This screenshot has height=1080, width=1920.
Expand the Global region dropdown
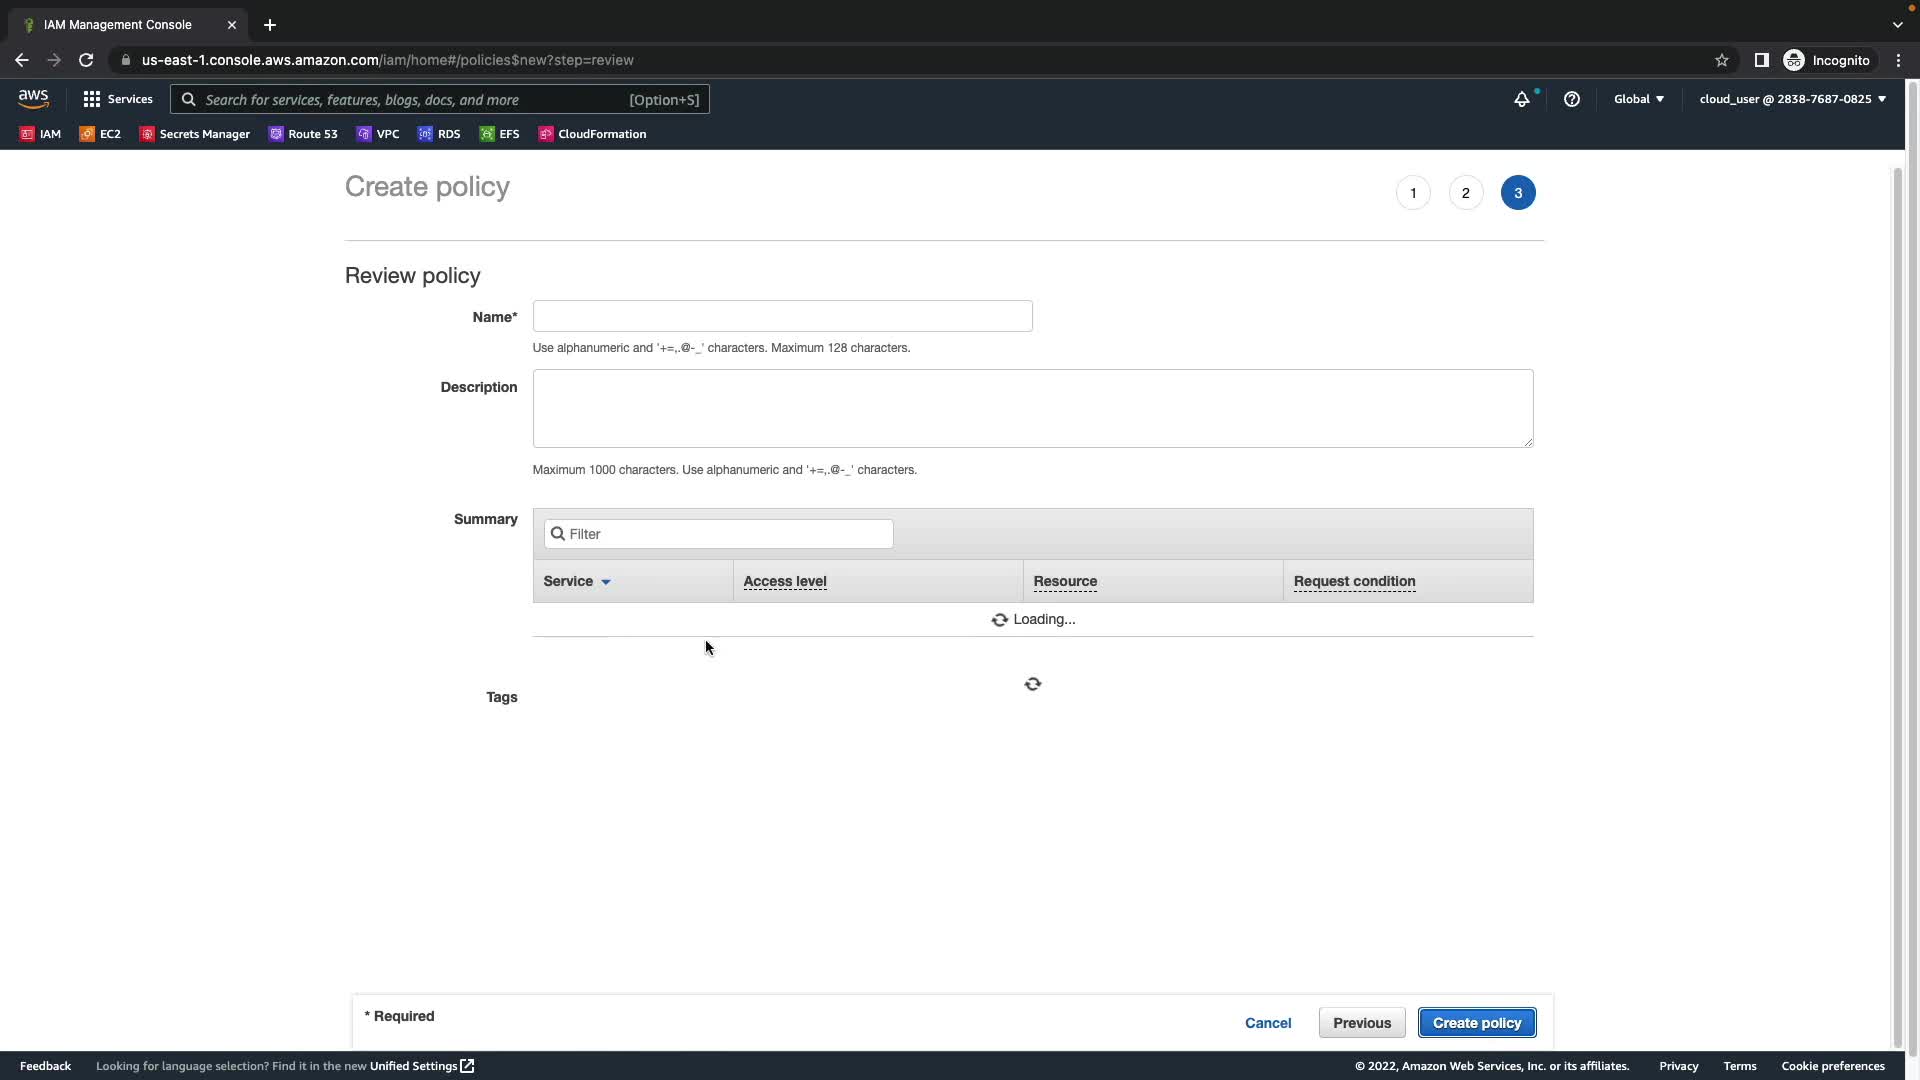pyautogui.click(x=1638, y=99)
